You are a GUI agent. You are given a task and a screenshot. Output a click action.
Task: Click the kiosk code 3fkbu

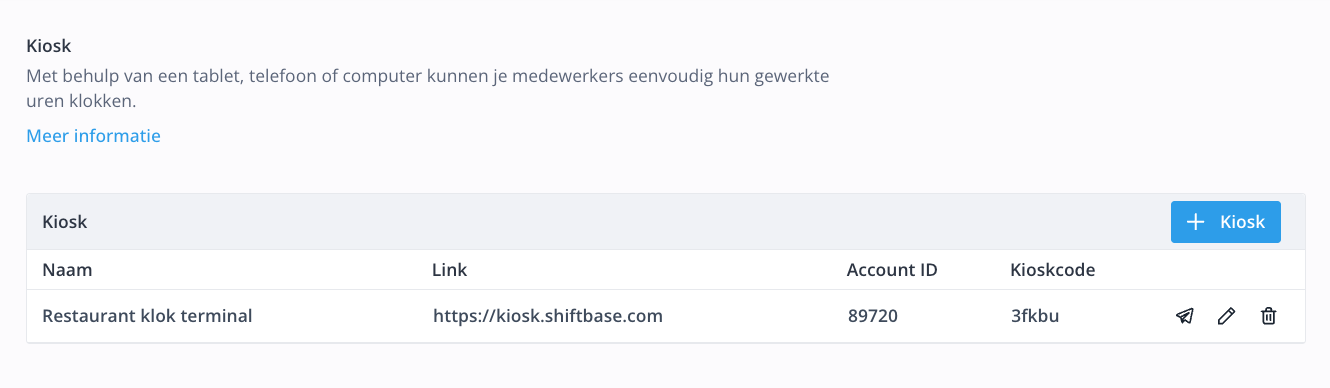click(x=1035, y=317)
